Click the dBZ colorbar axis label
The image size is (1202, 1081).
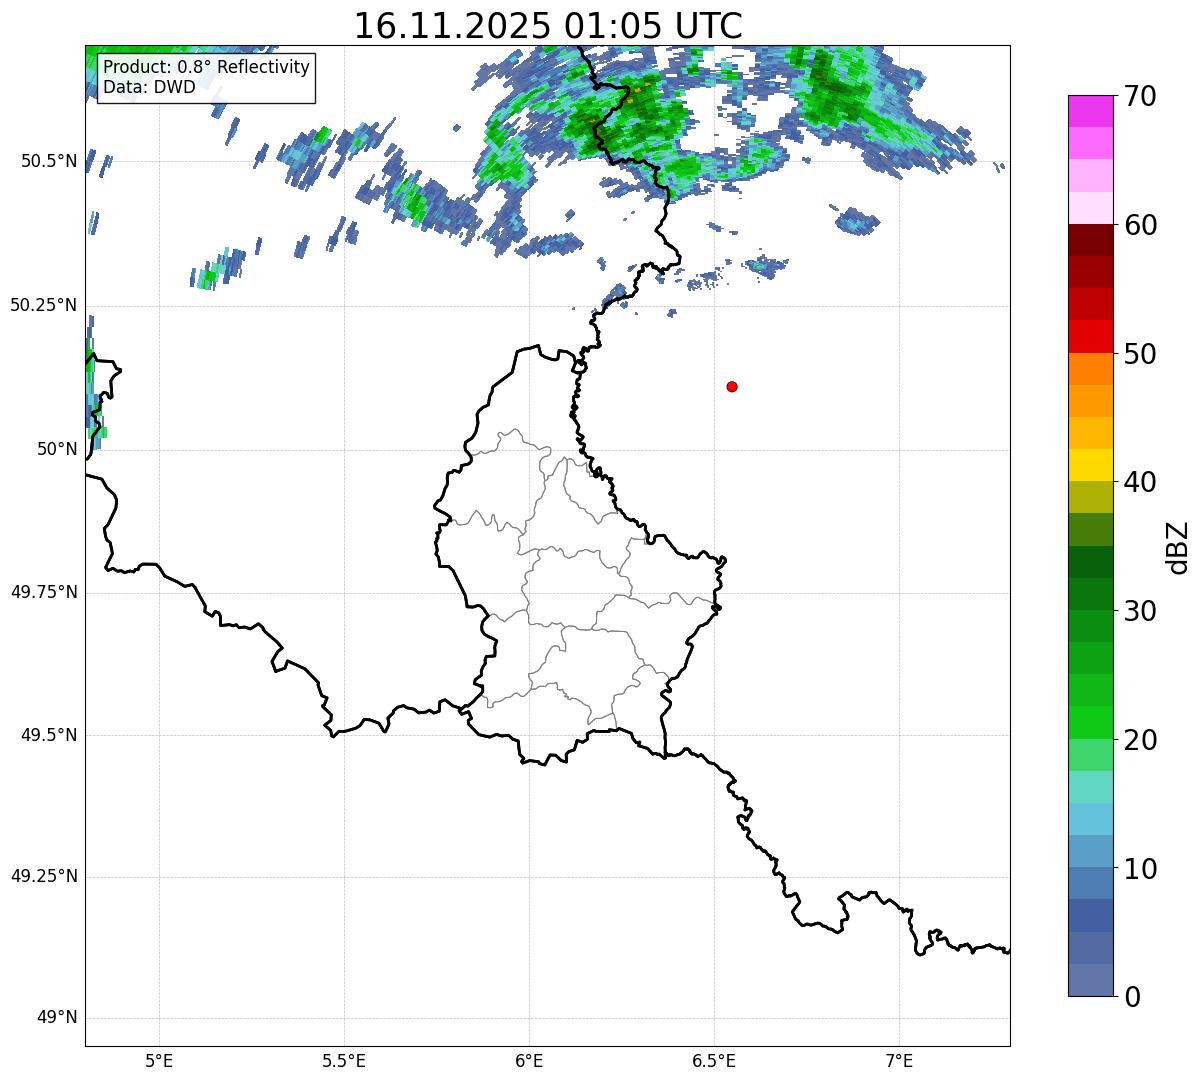1178,546
